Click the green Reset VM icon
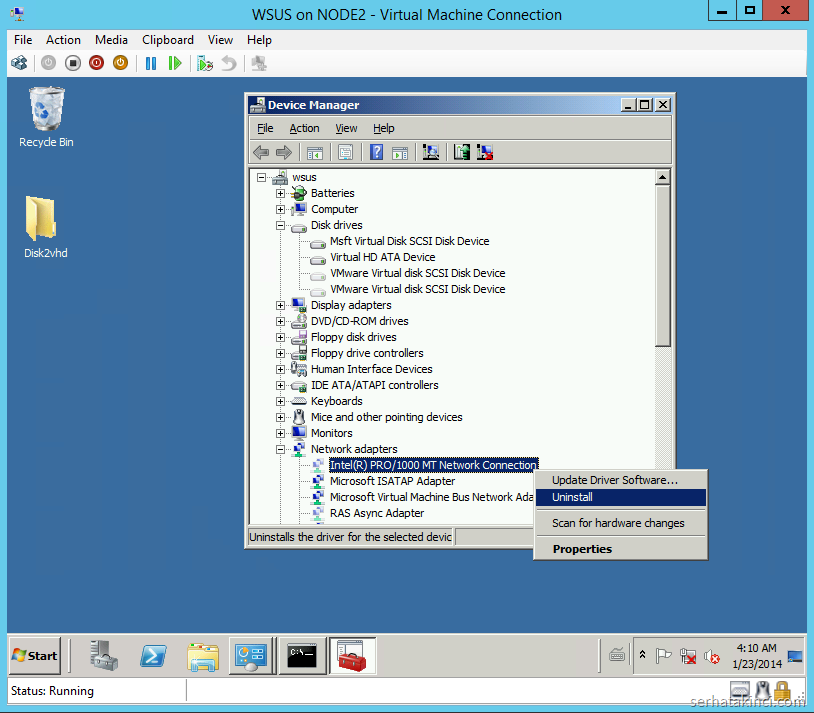Image resolution: width=814 pixels, height=713 pixels. tap(175, 63)
